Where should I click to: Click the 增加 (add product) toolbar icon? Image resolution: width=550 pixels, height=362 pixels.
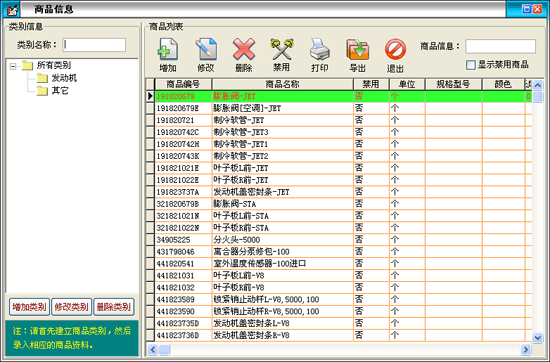pyautogui.click(x=168, y=49)
